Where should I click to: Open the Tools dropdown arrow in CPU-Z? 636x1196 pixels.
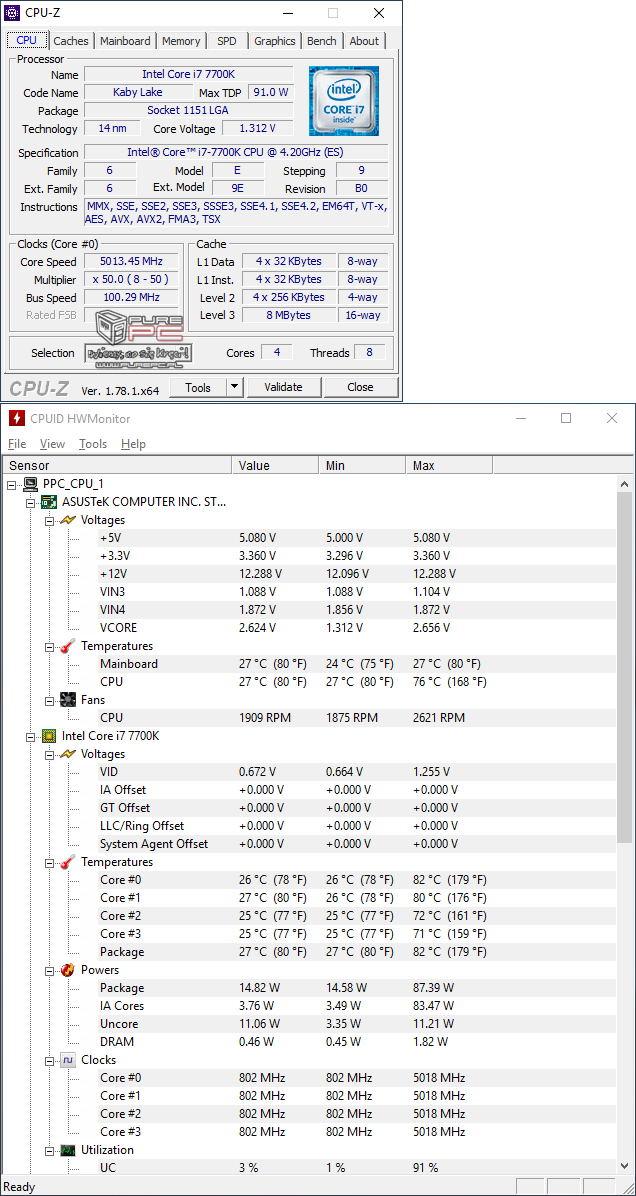234,387
